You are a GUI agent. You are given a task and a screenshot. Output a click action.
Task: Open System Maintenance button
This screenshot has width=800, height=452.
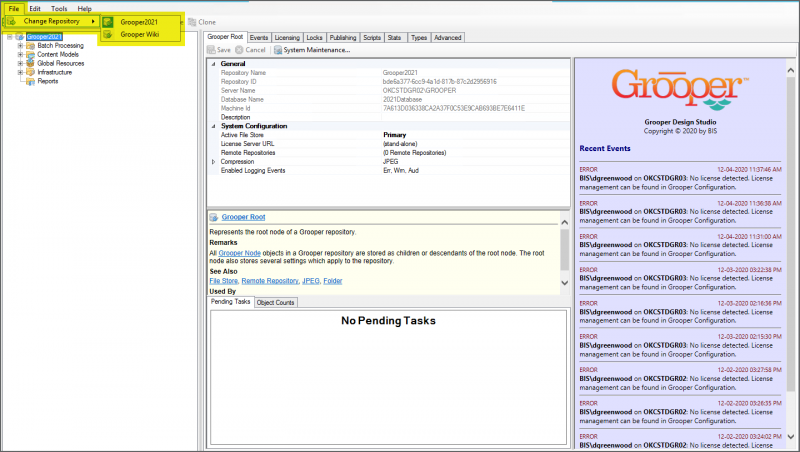[x=312, y=50]
